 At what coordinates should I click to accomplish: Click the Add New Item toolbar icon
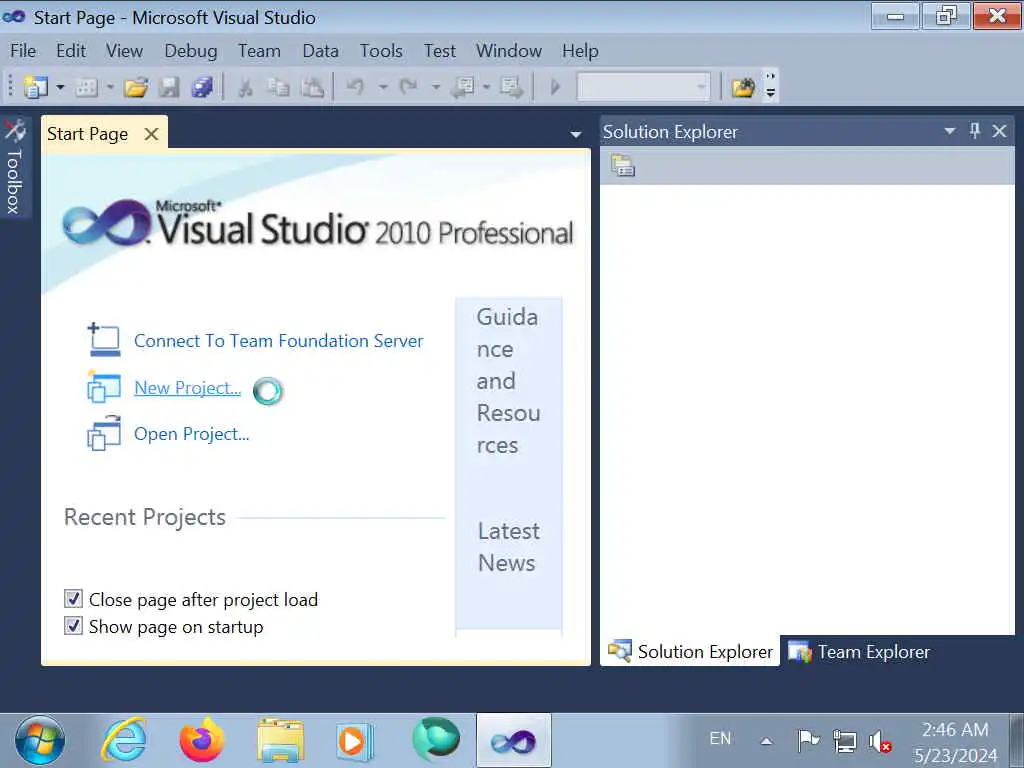(x=86, y=87)
